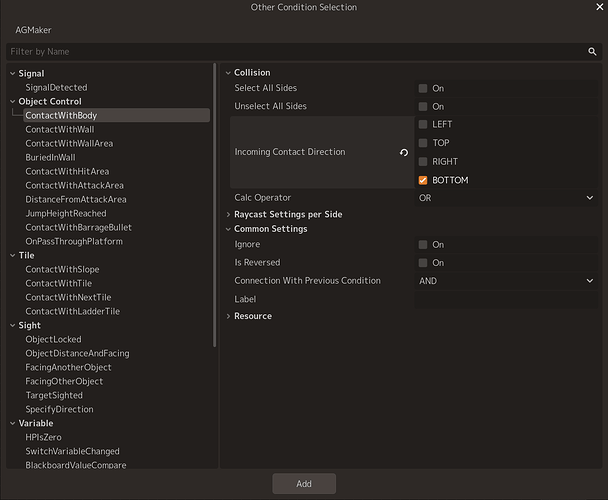608x500 pixels.
Task: Select ContactWithBarrageBullet condition
Action: pyautogui.click(x=78, y=227)
